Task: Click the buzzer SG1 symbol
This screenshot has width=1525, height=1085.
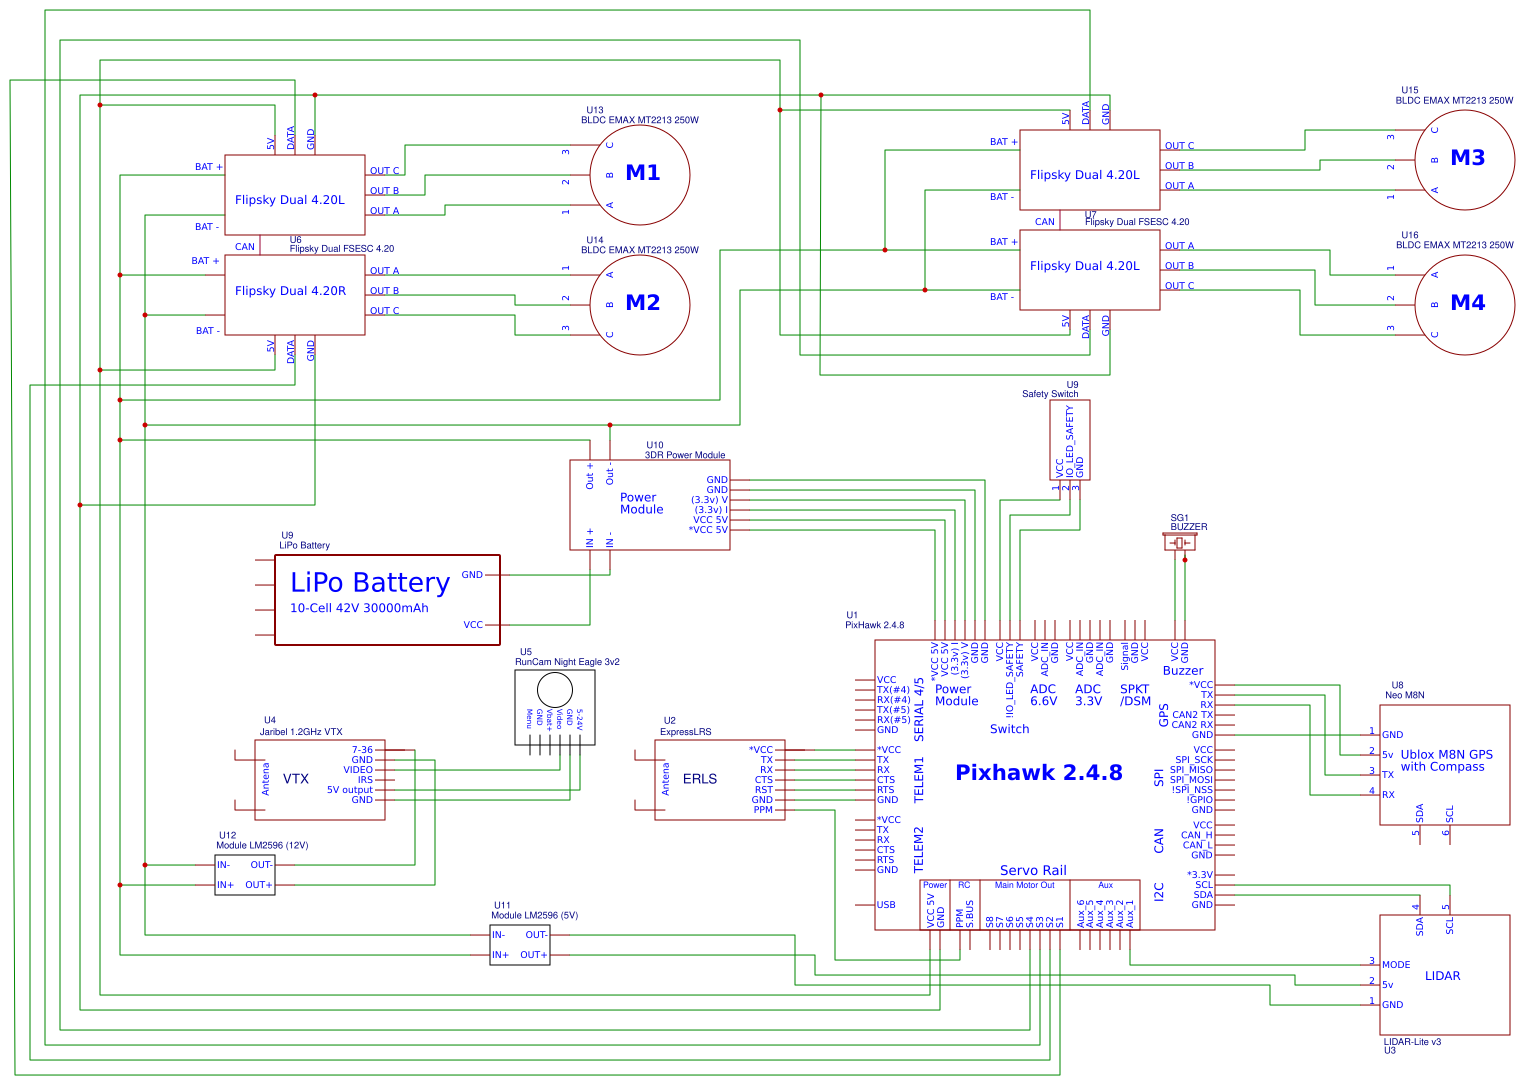Action: pos(1180,543)
